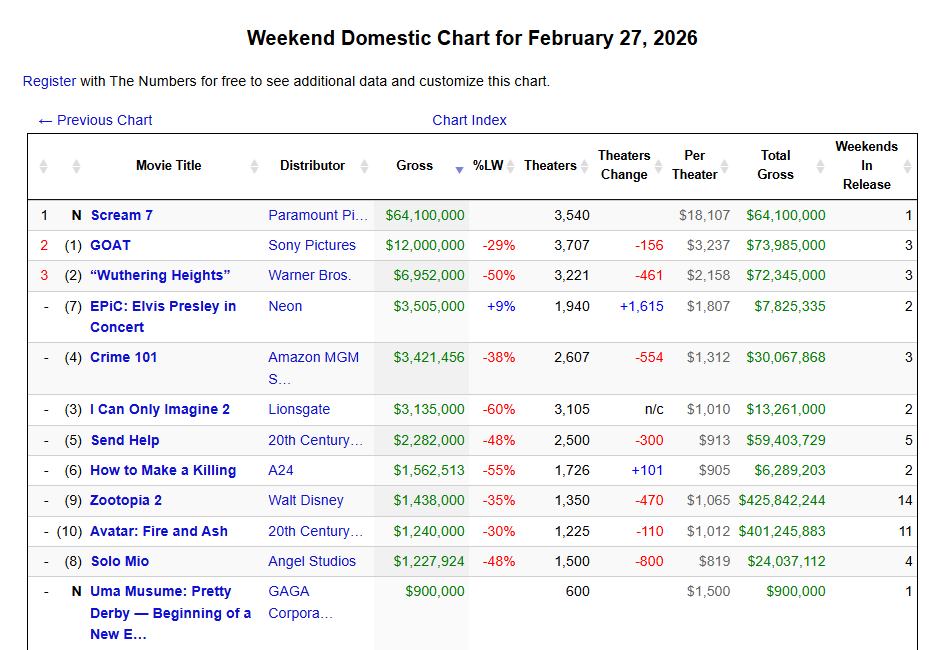931x650 pixels.
Task: Toggle the Gross column sort arrow
Action: point(459,170)
